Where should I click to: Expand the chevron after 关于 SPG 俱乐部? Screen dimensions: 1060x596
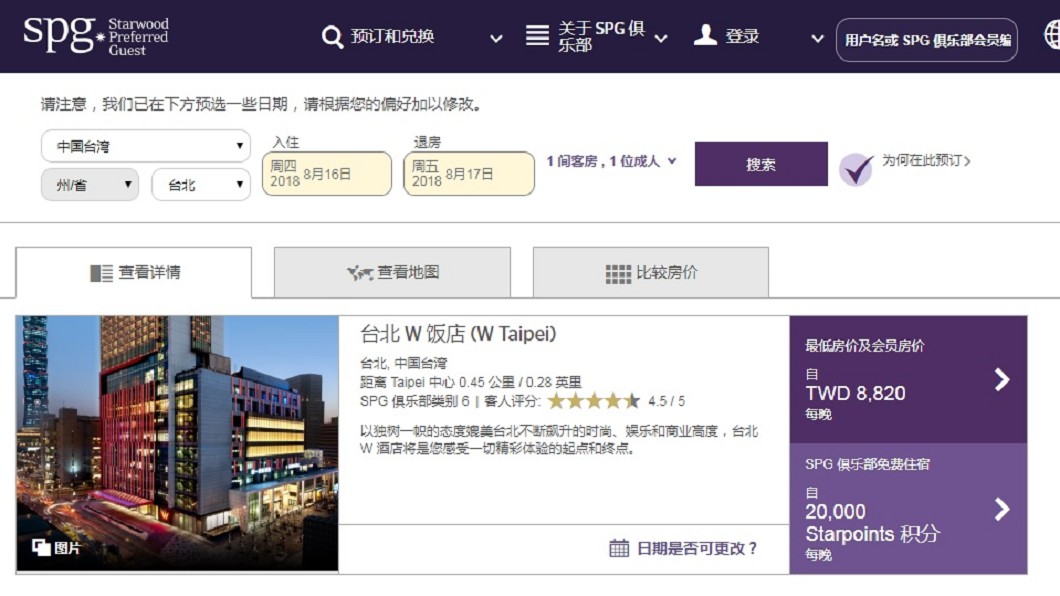coord(661,39)
